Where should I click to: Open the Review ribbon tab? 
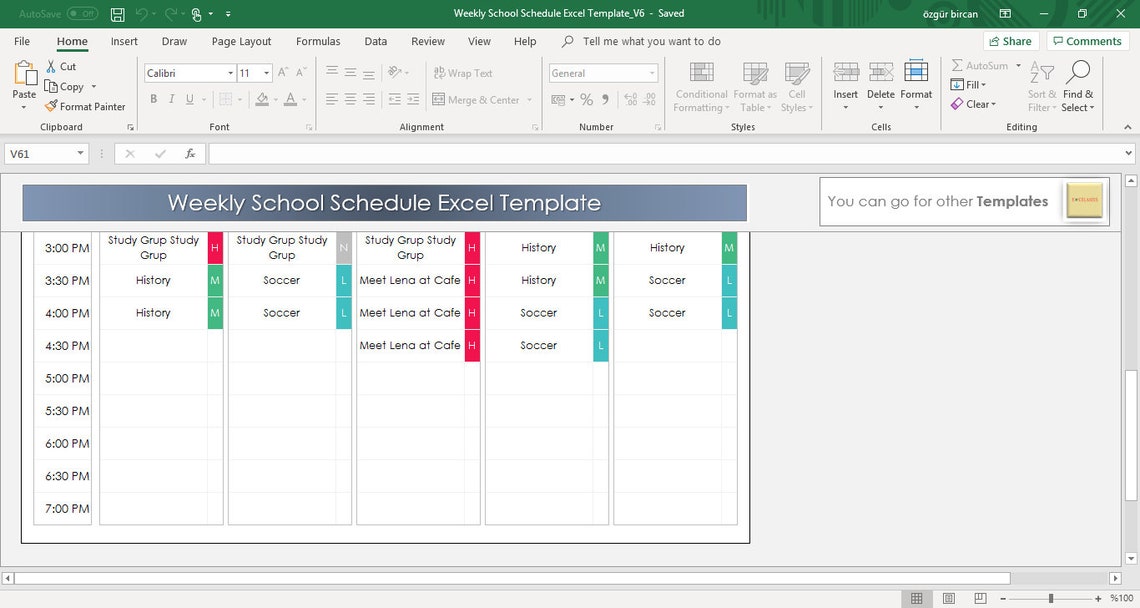[x=427, y=41]
